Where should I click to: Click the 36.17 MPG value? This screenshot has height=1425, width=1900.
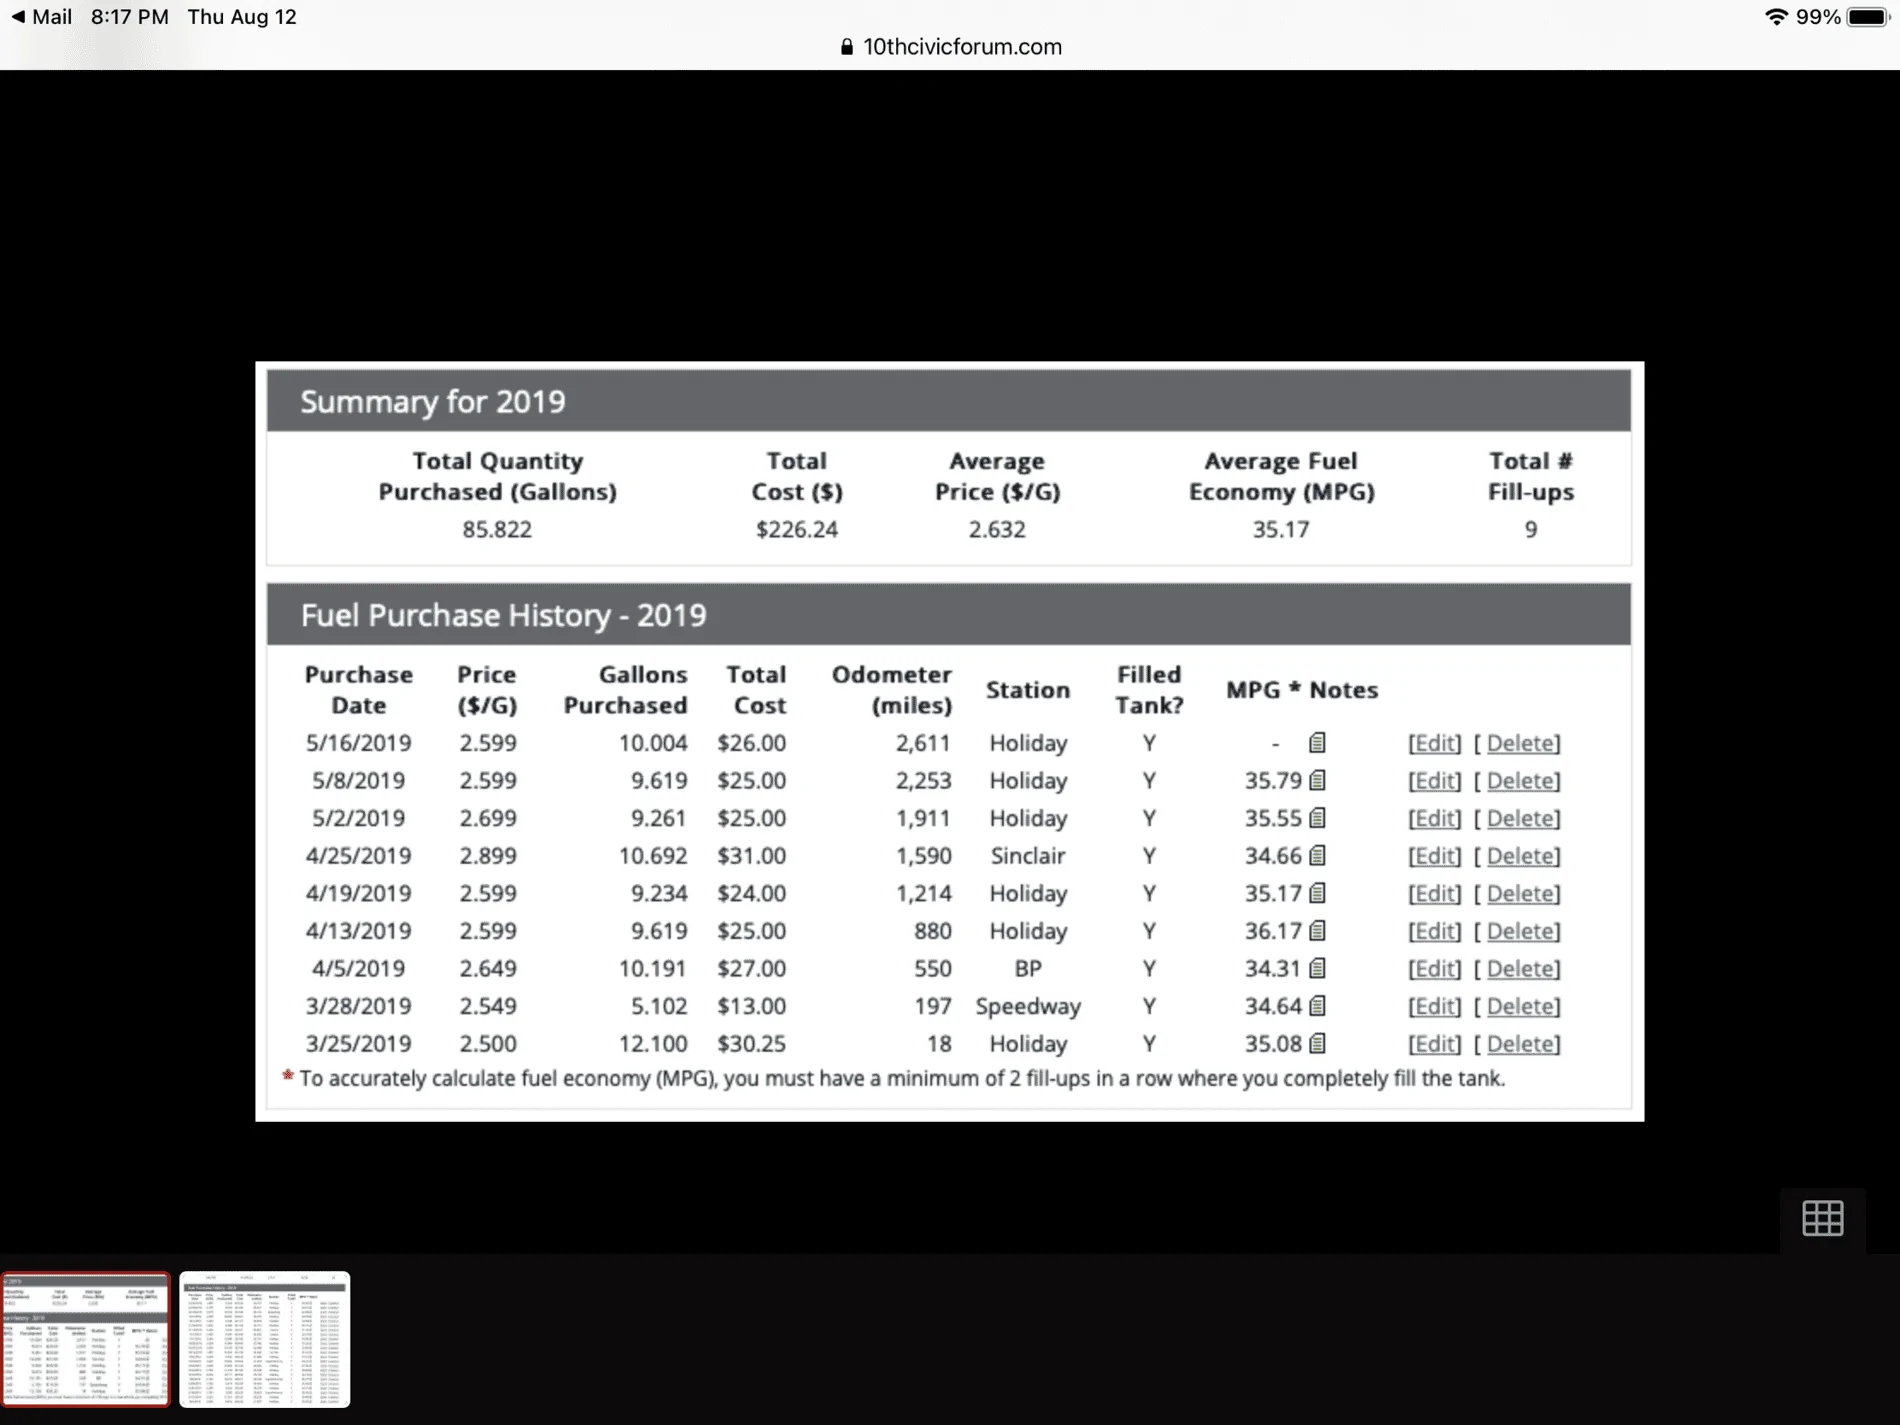click(x=1273, y=931)
